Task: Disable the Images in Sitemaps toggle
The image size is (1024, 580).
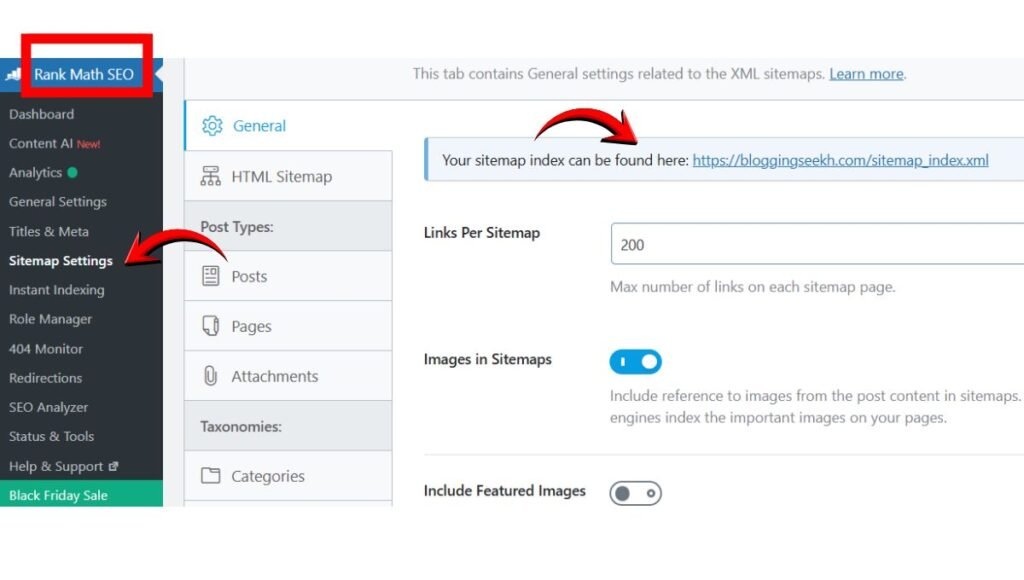Action: 636,361
